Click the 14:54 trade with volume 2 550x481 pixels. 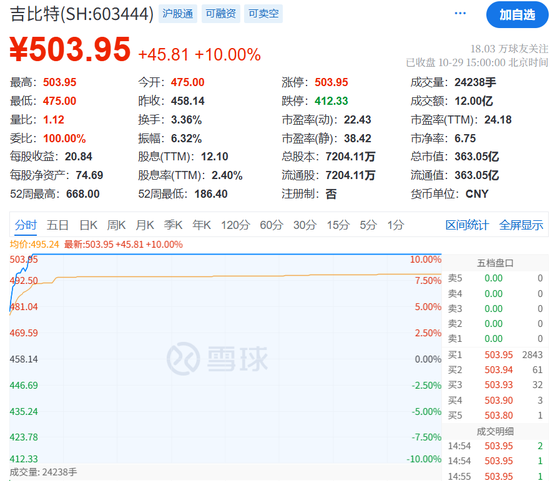coord(495,446)
